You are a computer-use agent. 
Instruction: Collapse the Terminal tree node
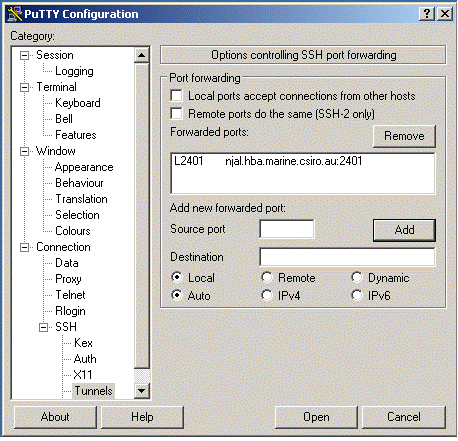[24, 87]
